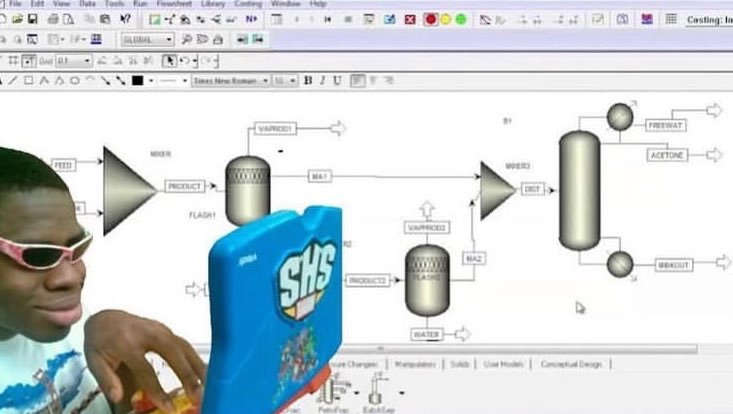Select the rectangle drawing tool
Image resolution: width=733 pixels, height=414 pixels.
[x=29, y=80]
